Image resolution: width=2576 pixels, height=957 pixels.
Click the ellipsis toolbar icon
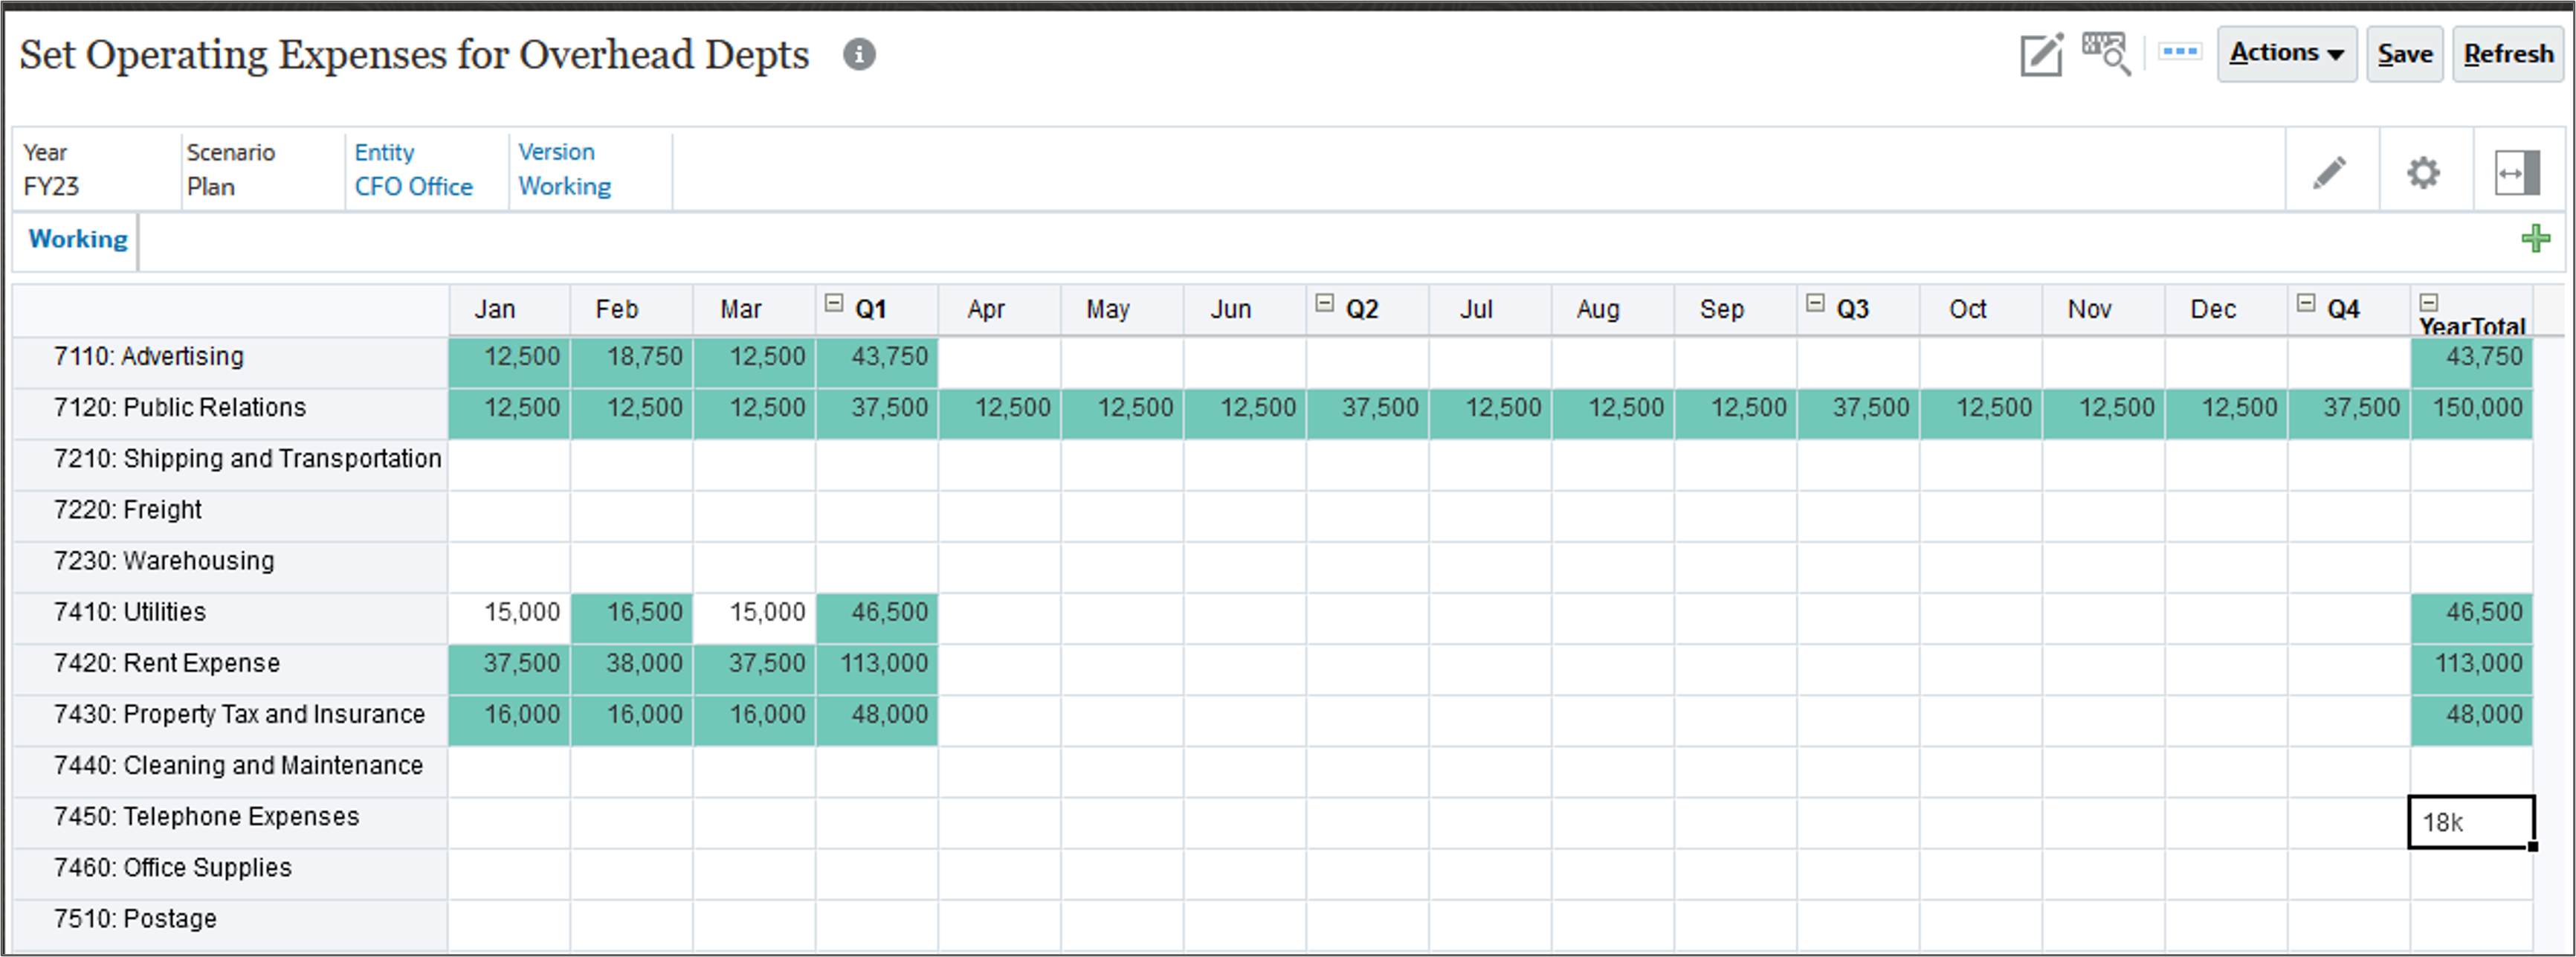(x=2180, y=50)
